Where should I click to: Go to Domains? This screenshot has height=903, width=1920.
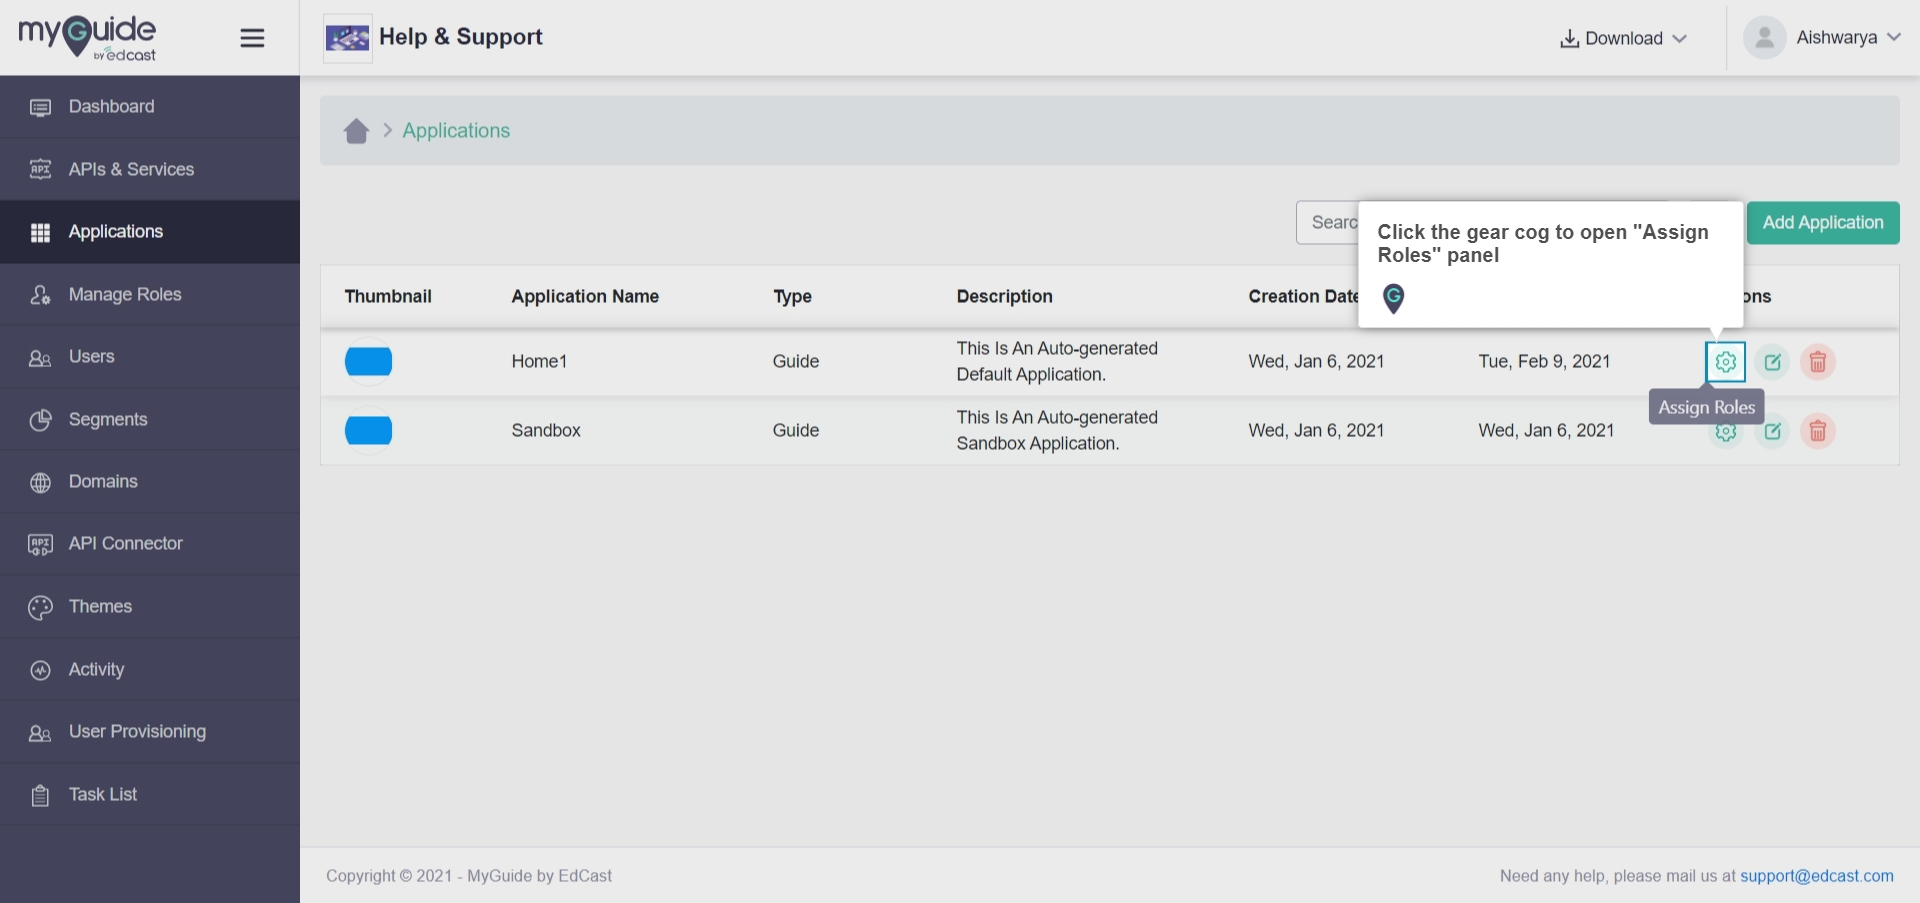tap(150, 482)
